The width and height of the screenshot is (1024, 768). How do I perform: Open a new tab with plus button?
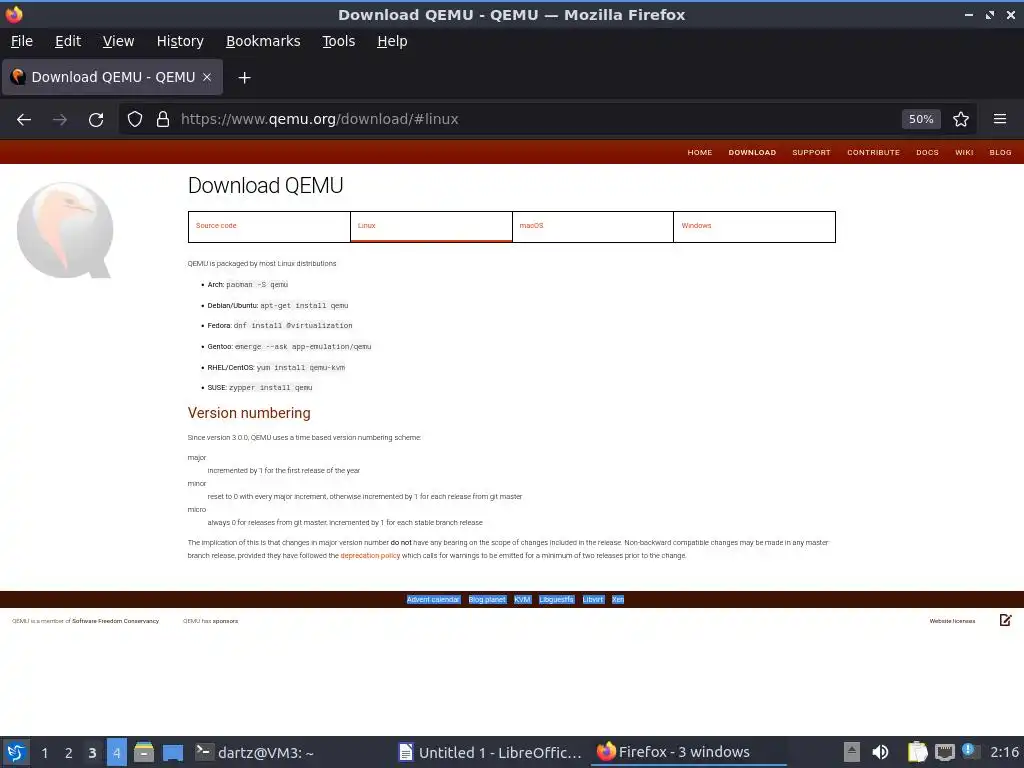coord(244,78)
